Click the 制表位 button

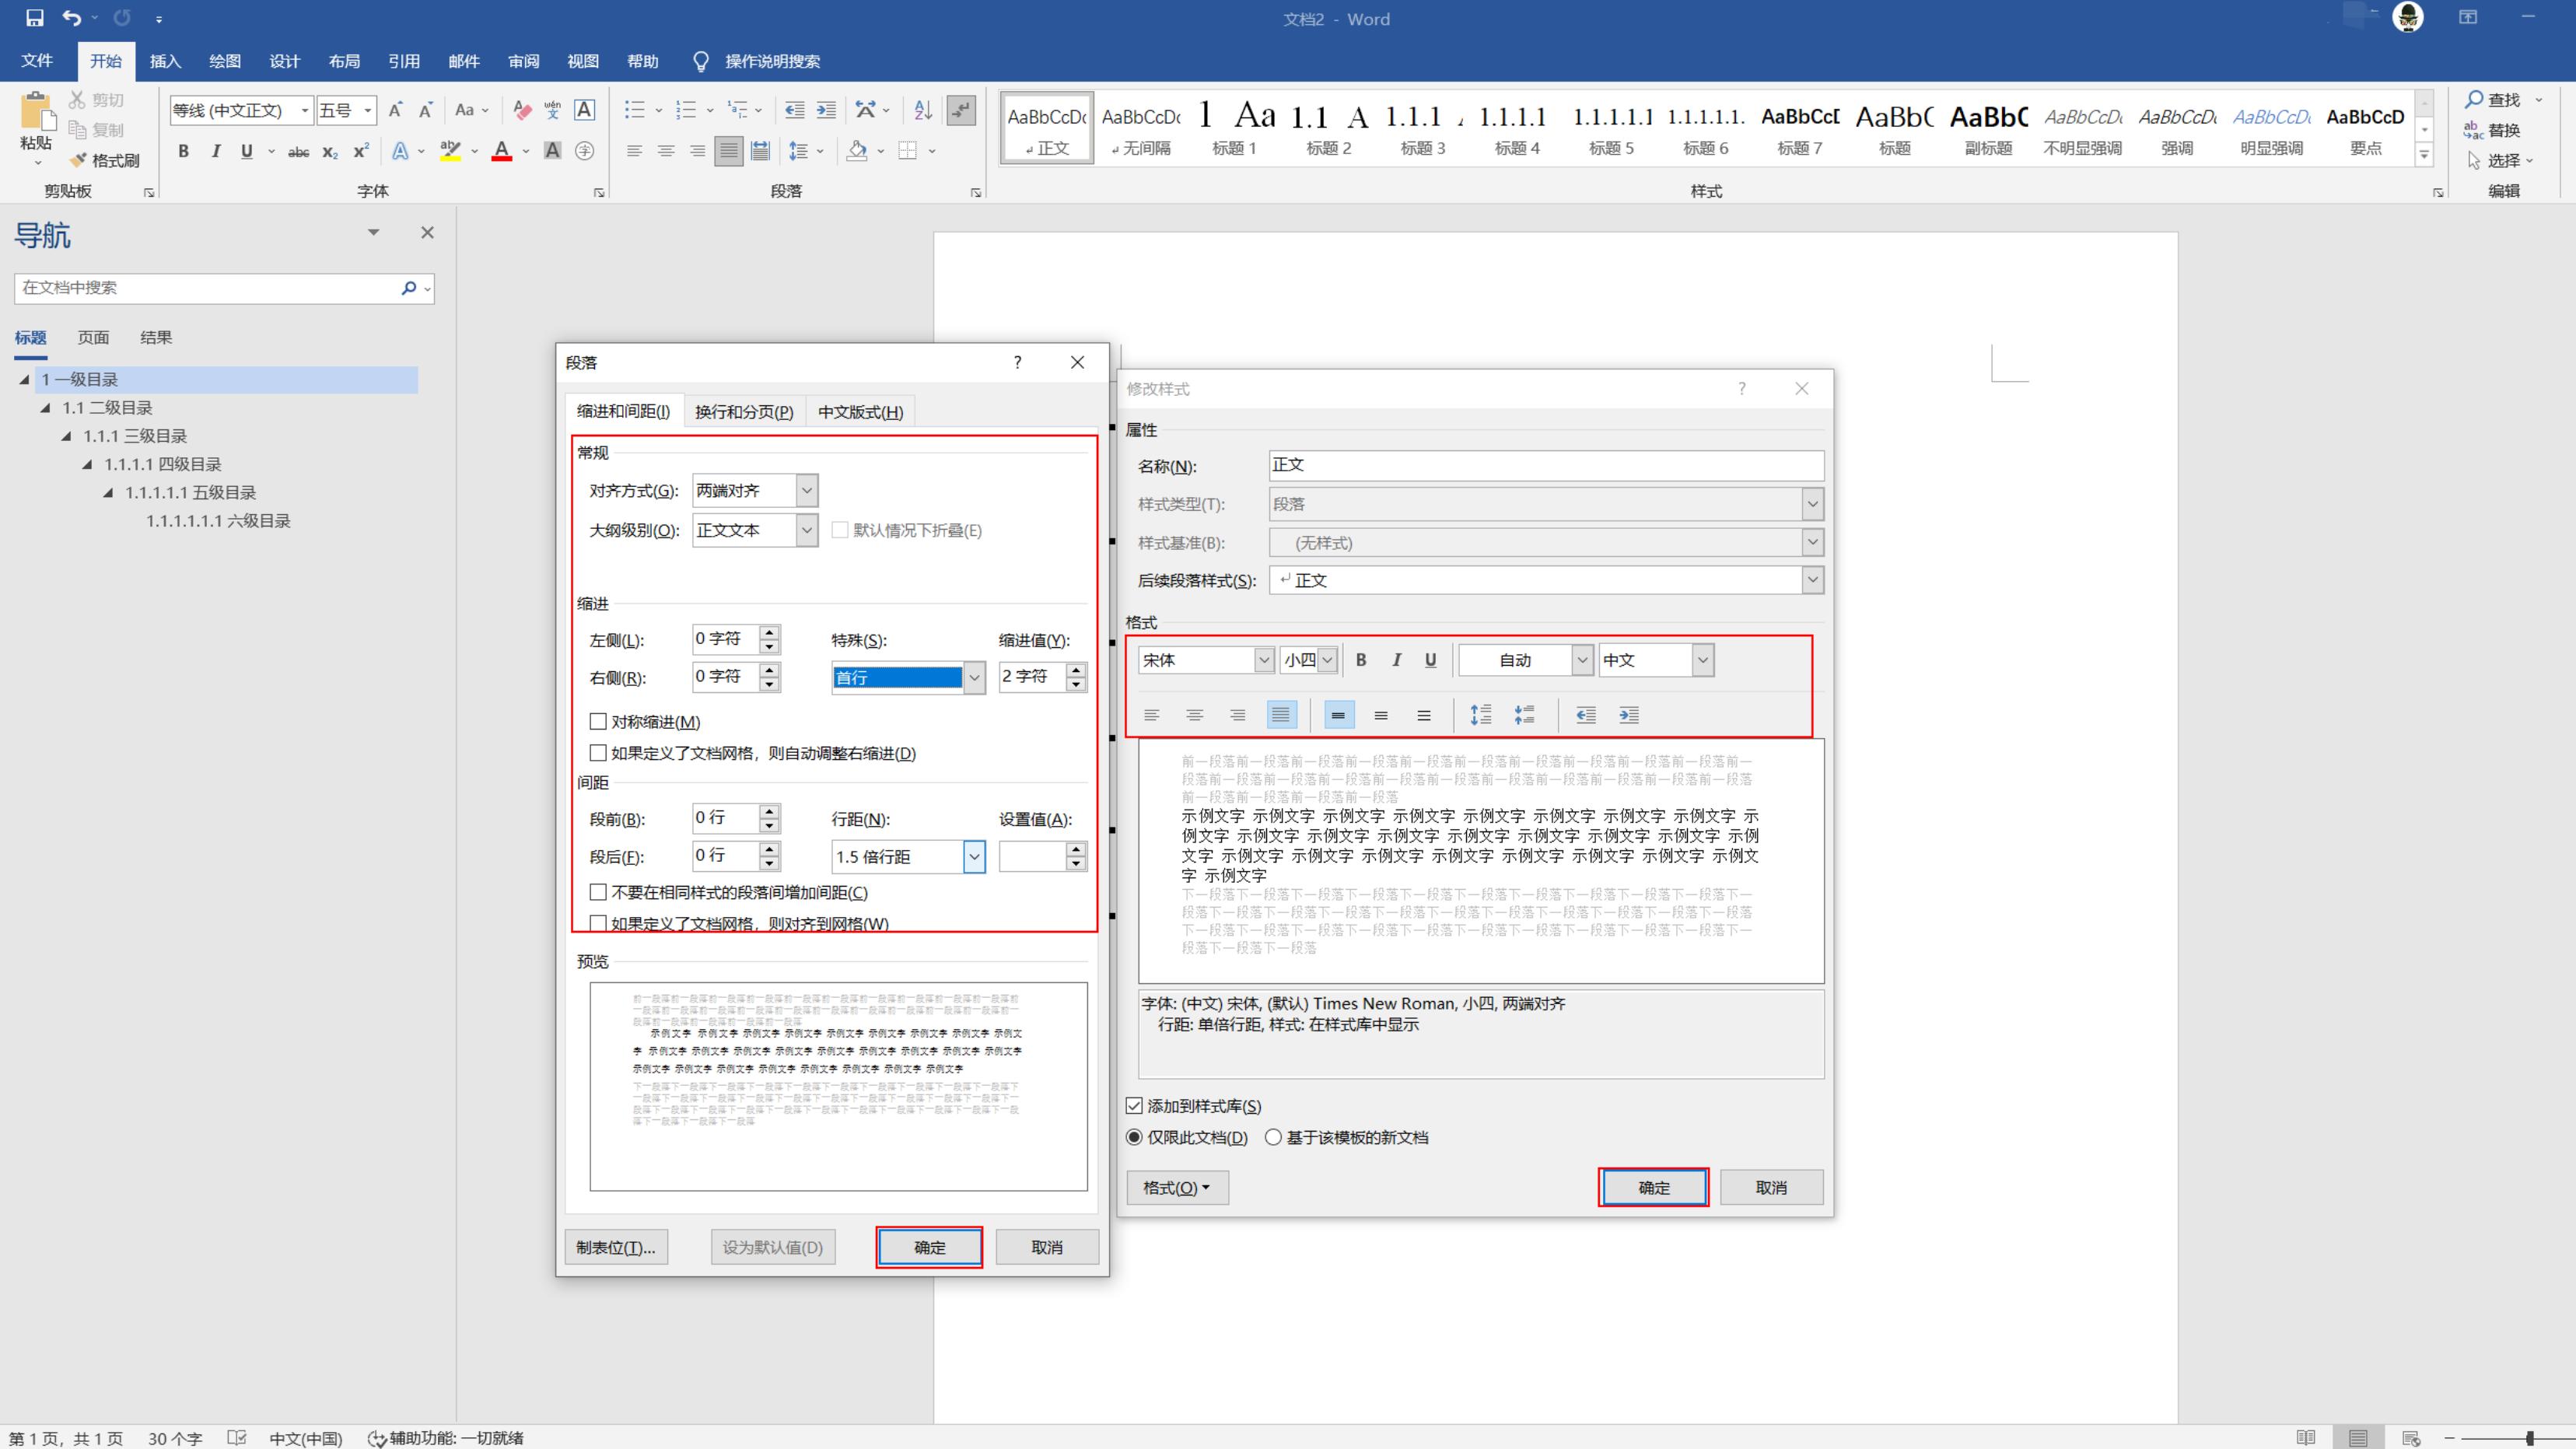pos(615,1247)
